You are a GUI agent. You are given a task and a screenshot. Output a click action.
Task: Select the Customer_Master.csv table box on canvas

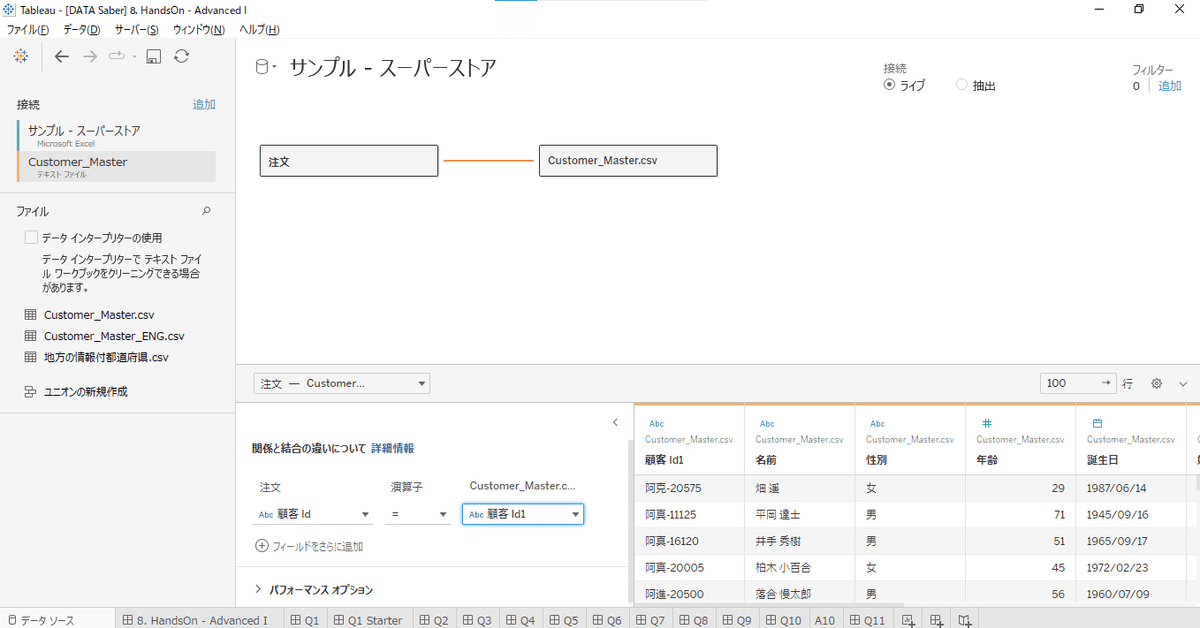(x=628, y=161)
